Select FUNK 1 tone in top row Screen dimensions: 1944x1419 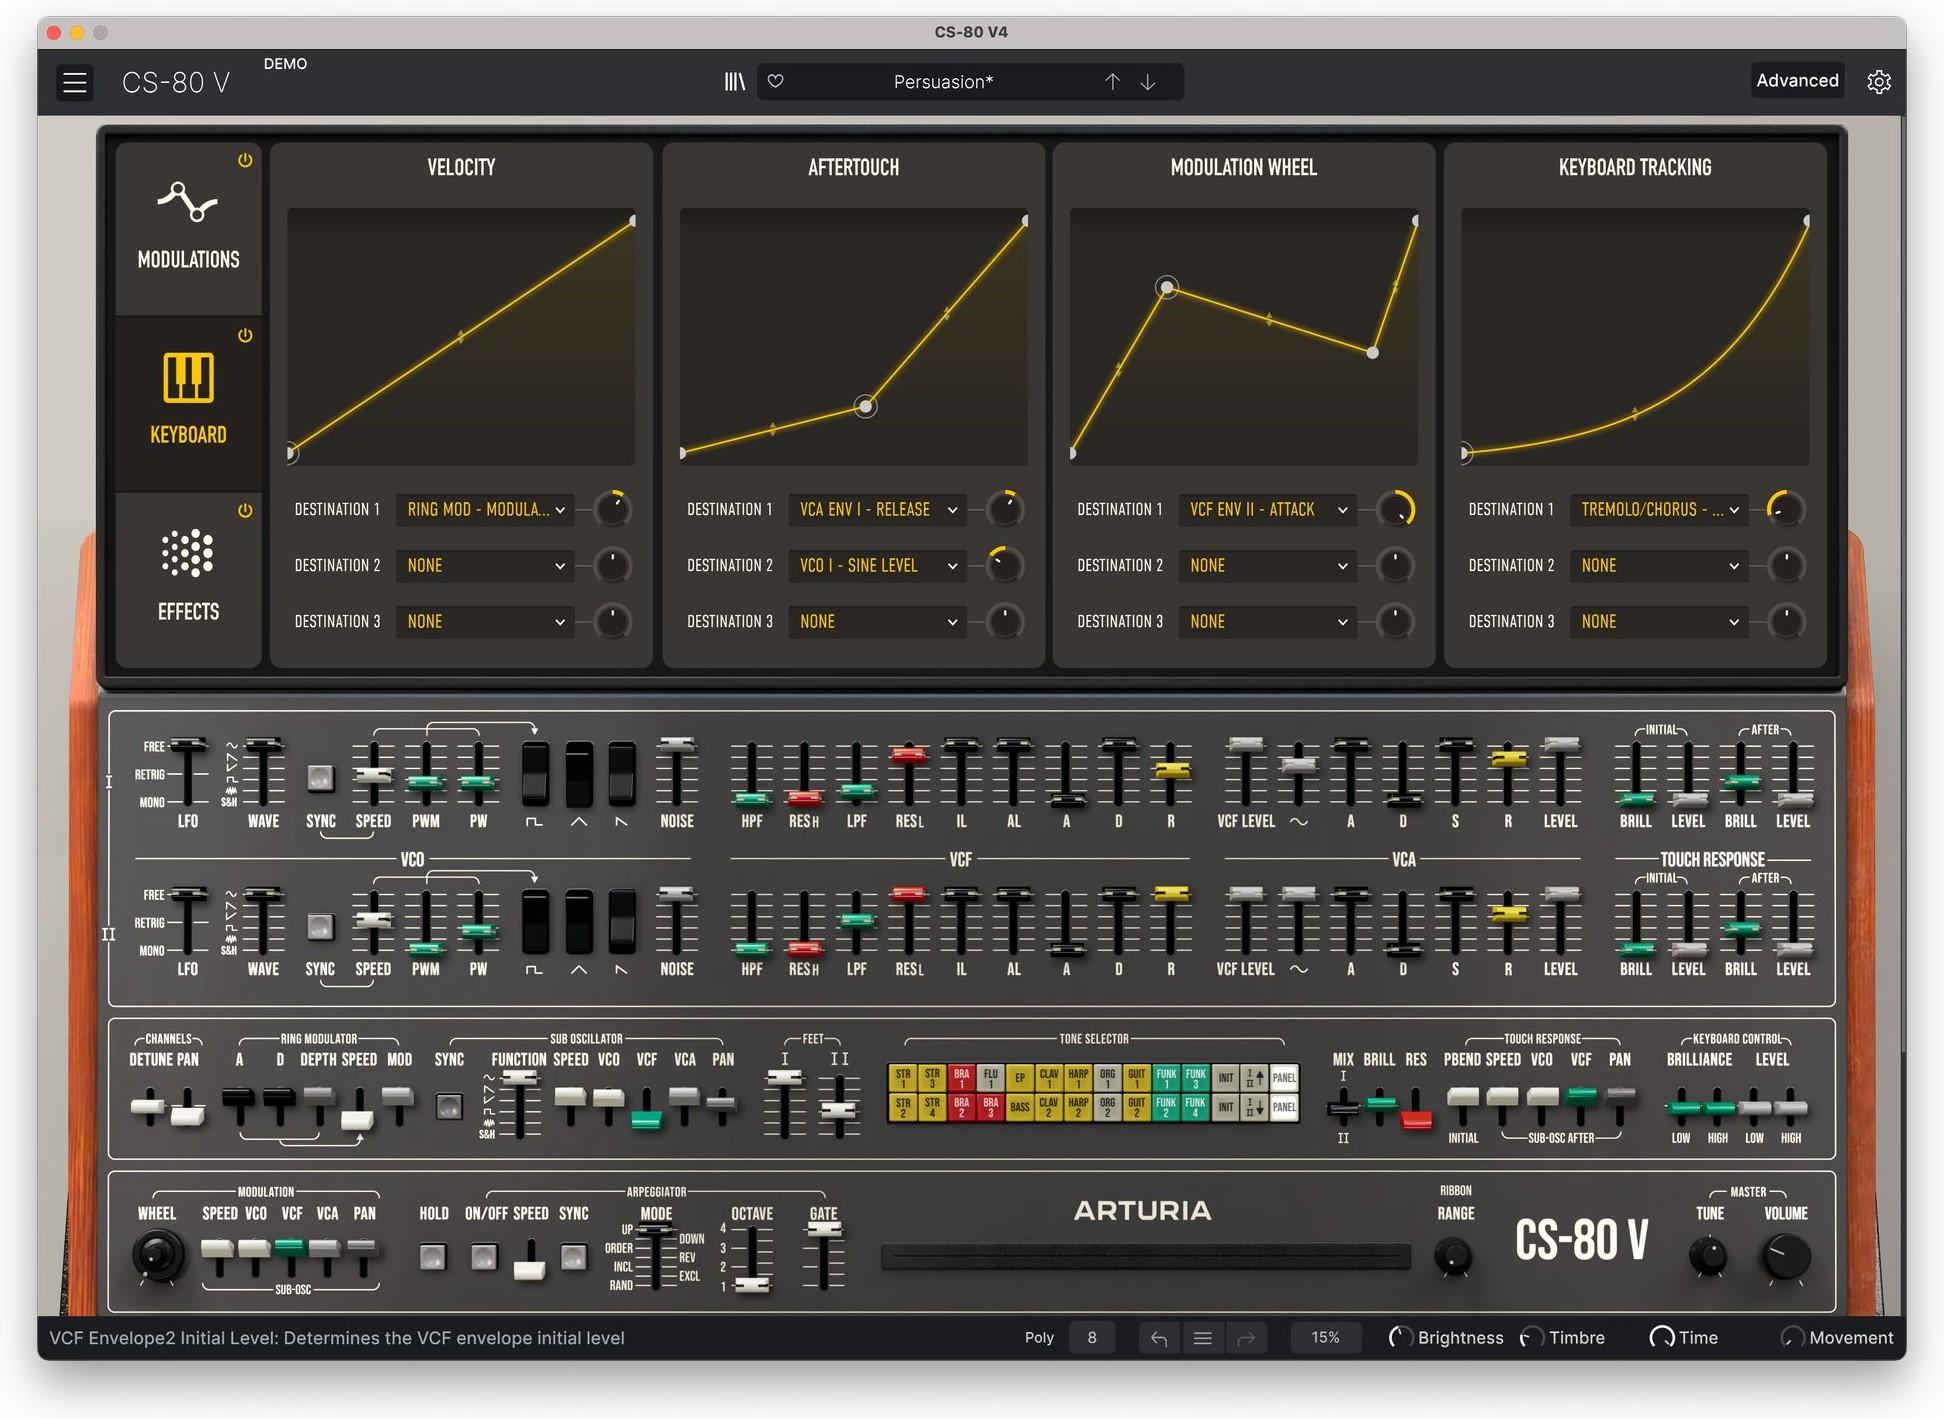pyautogui.click(x=1166, y=1077)
